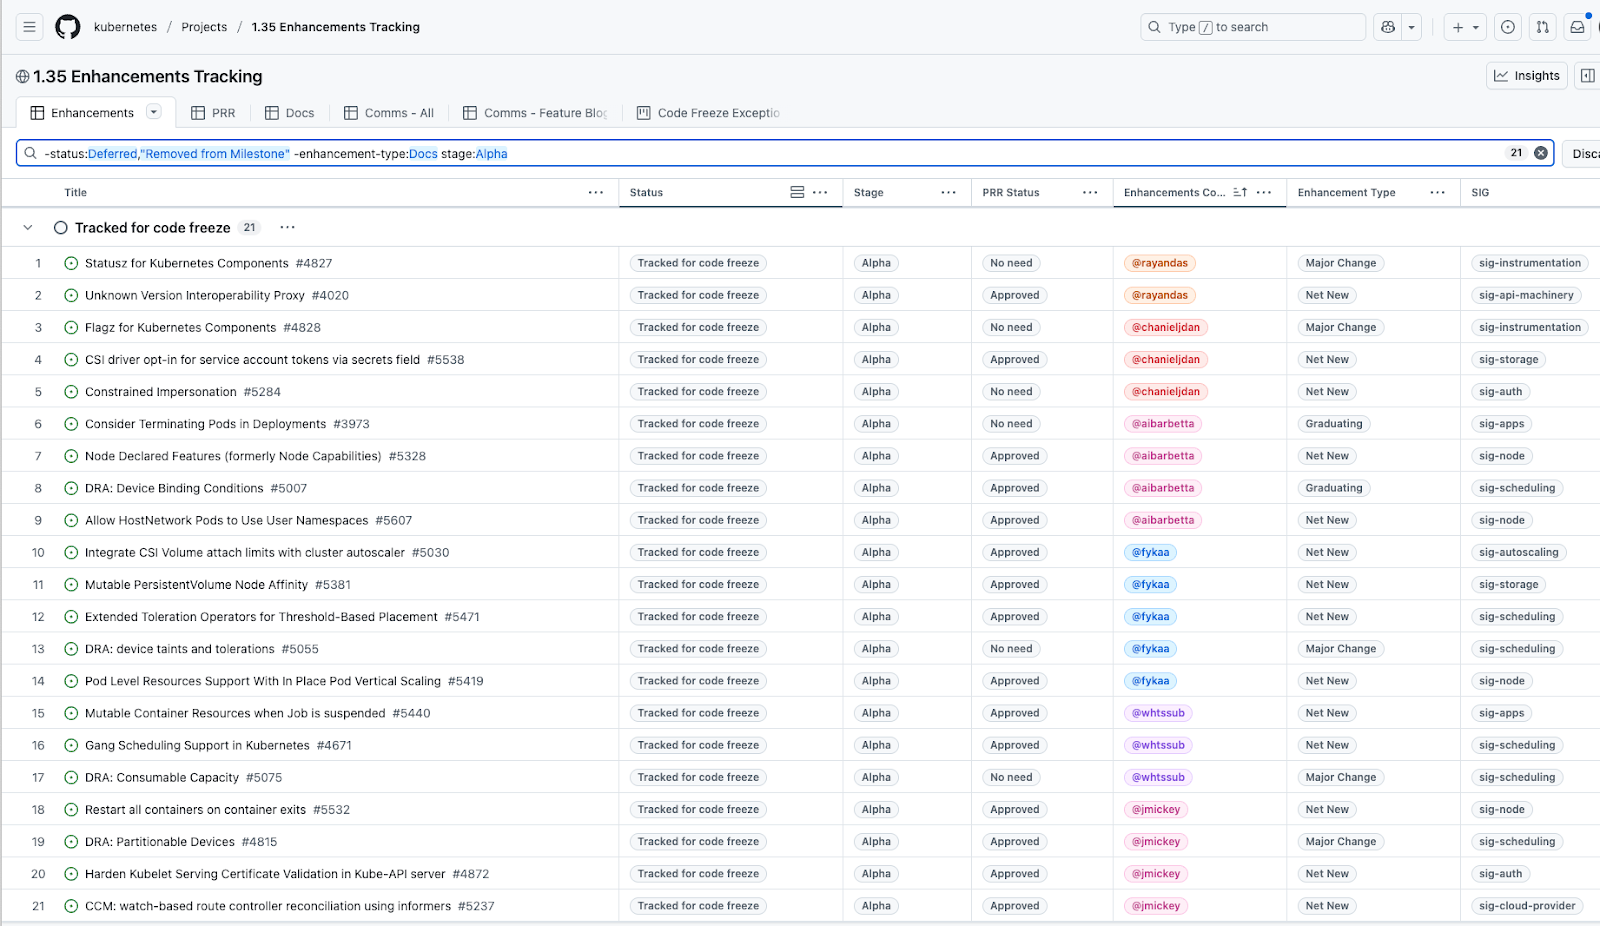Screen dimensions: 1600x926
Task: Click @aibarbetta label in Consider Terminating Pods row
Action: (1163, 424)
